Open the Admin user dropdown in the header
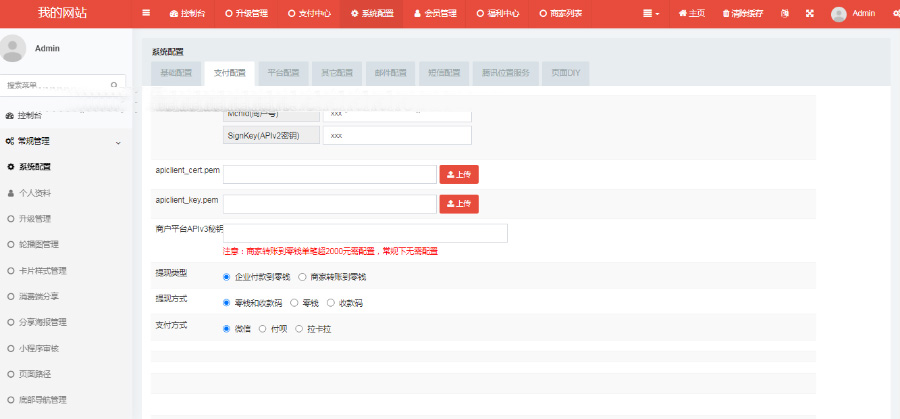900x419 pixels. click(x=864, y=14)
